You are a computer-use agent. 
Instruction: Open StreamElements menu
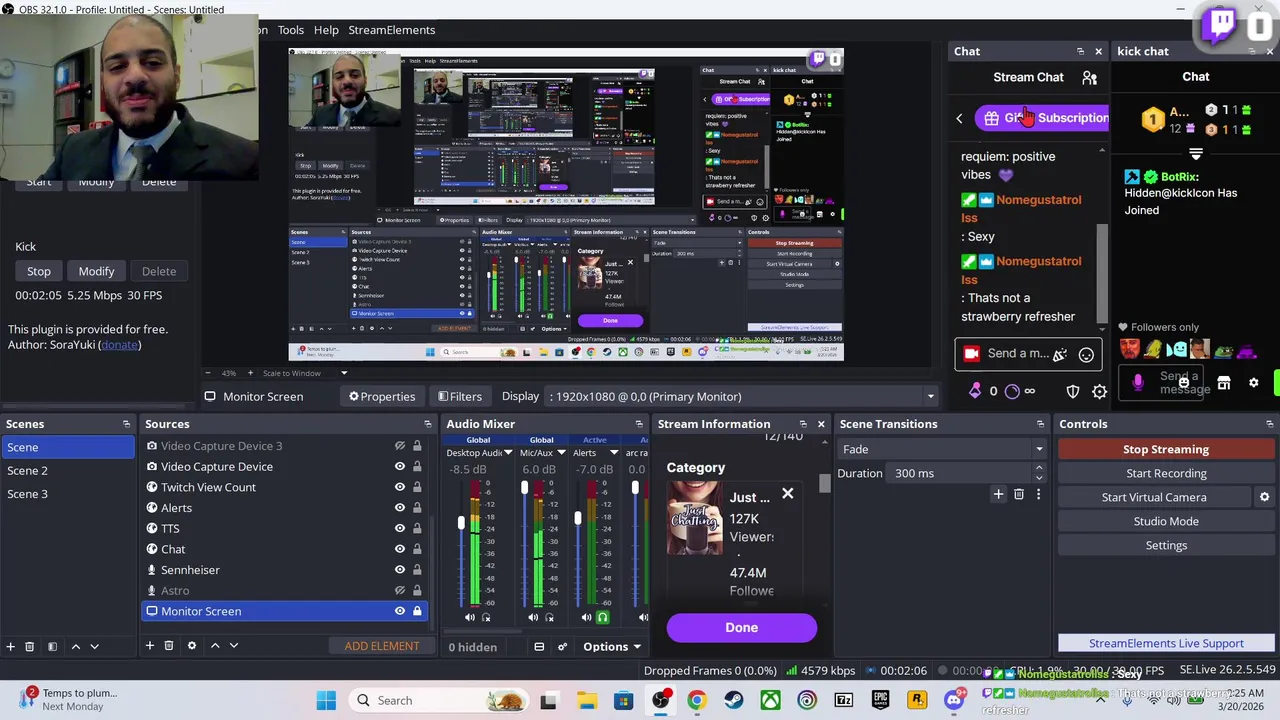391,30
